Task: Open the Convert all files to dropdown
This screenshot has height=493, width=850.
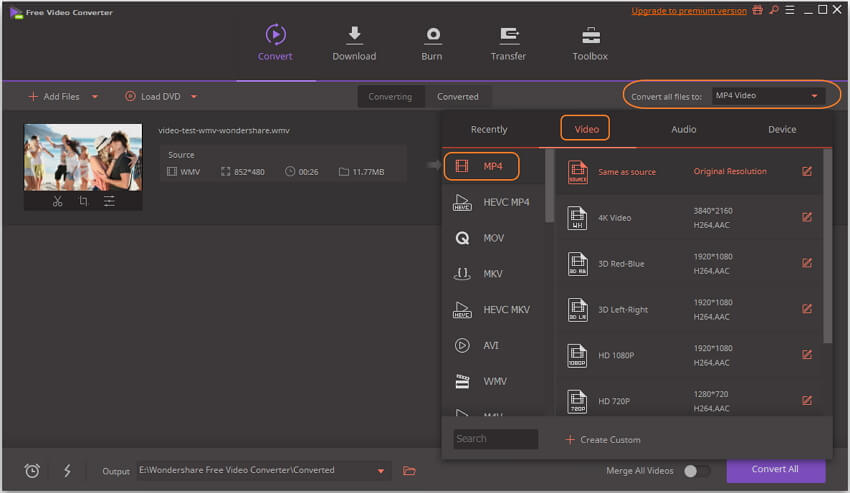Action: 768,96
